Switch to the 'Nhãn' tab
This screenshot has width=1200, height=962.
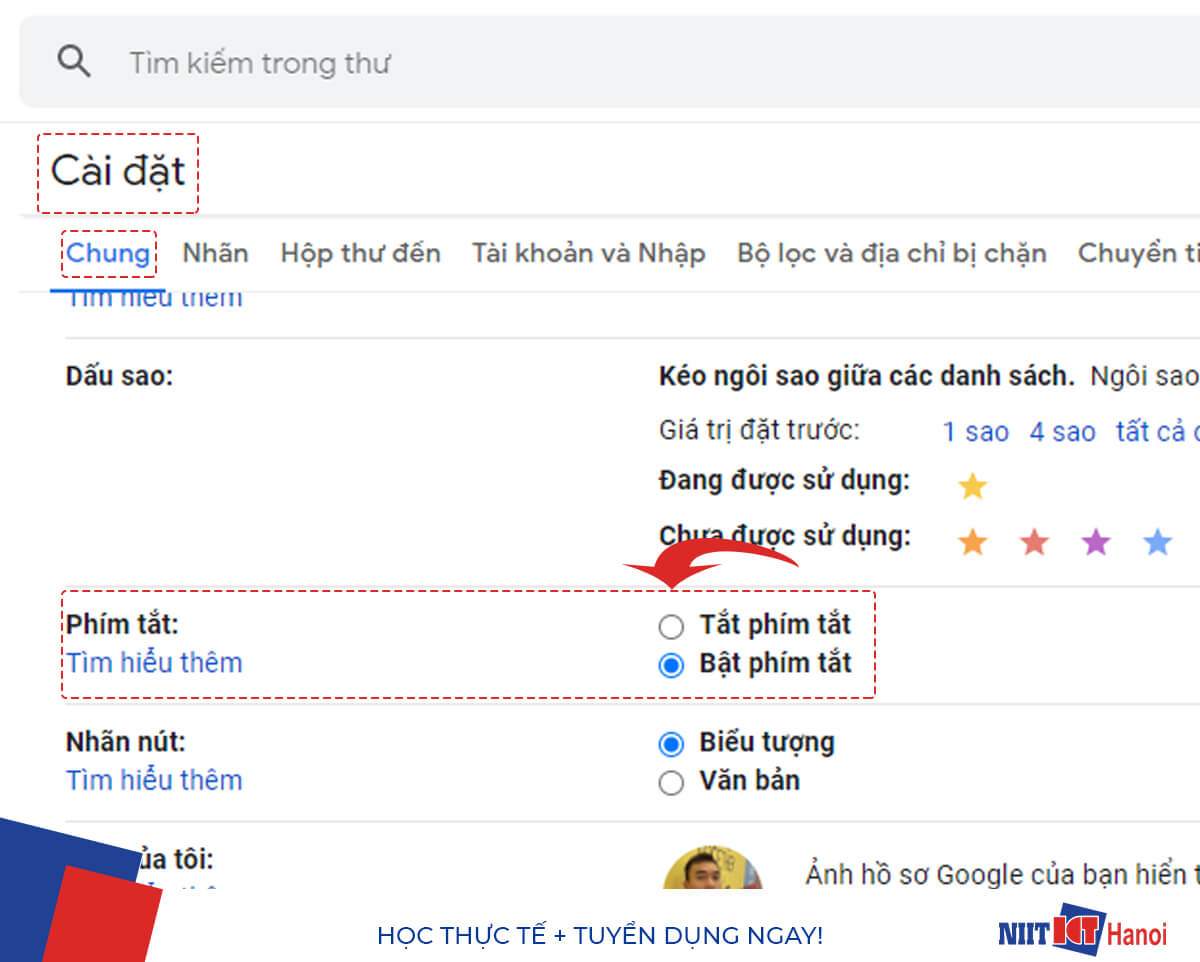(214, 253)
